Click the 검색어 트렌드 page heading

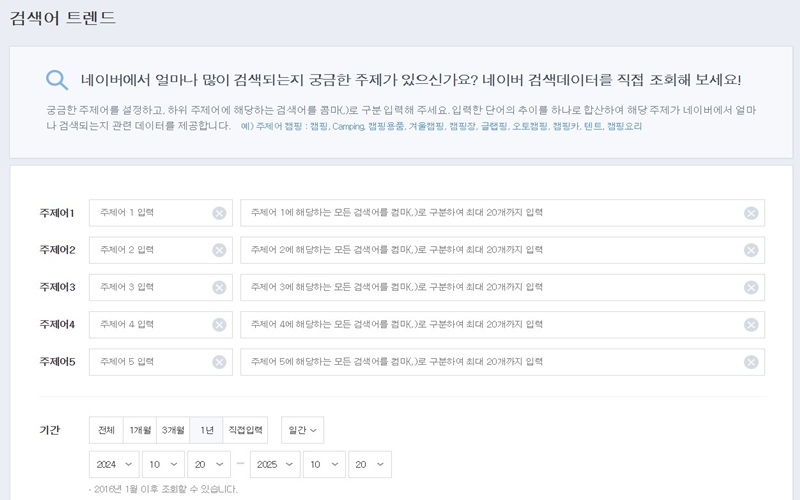coord(63,18)
